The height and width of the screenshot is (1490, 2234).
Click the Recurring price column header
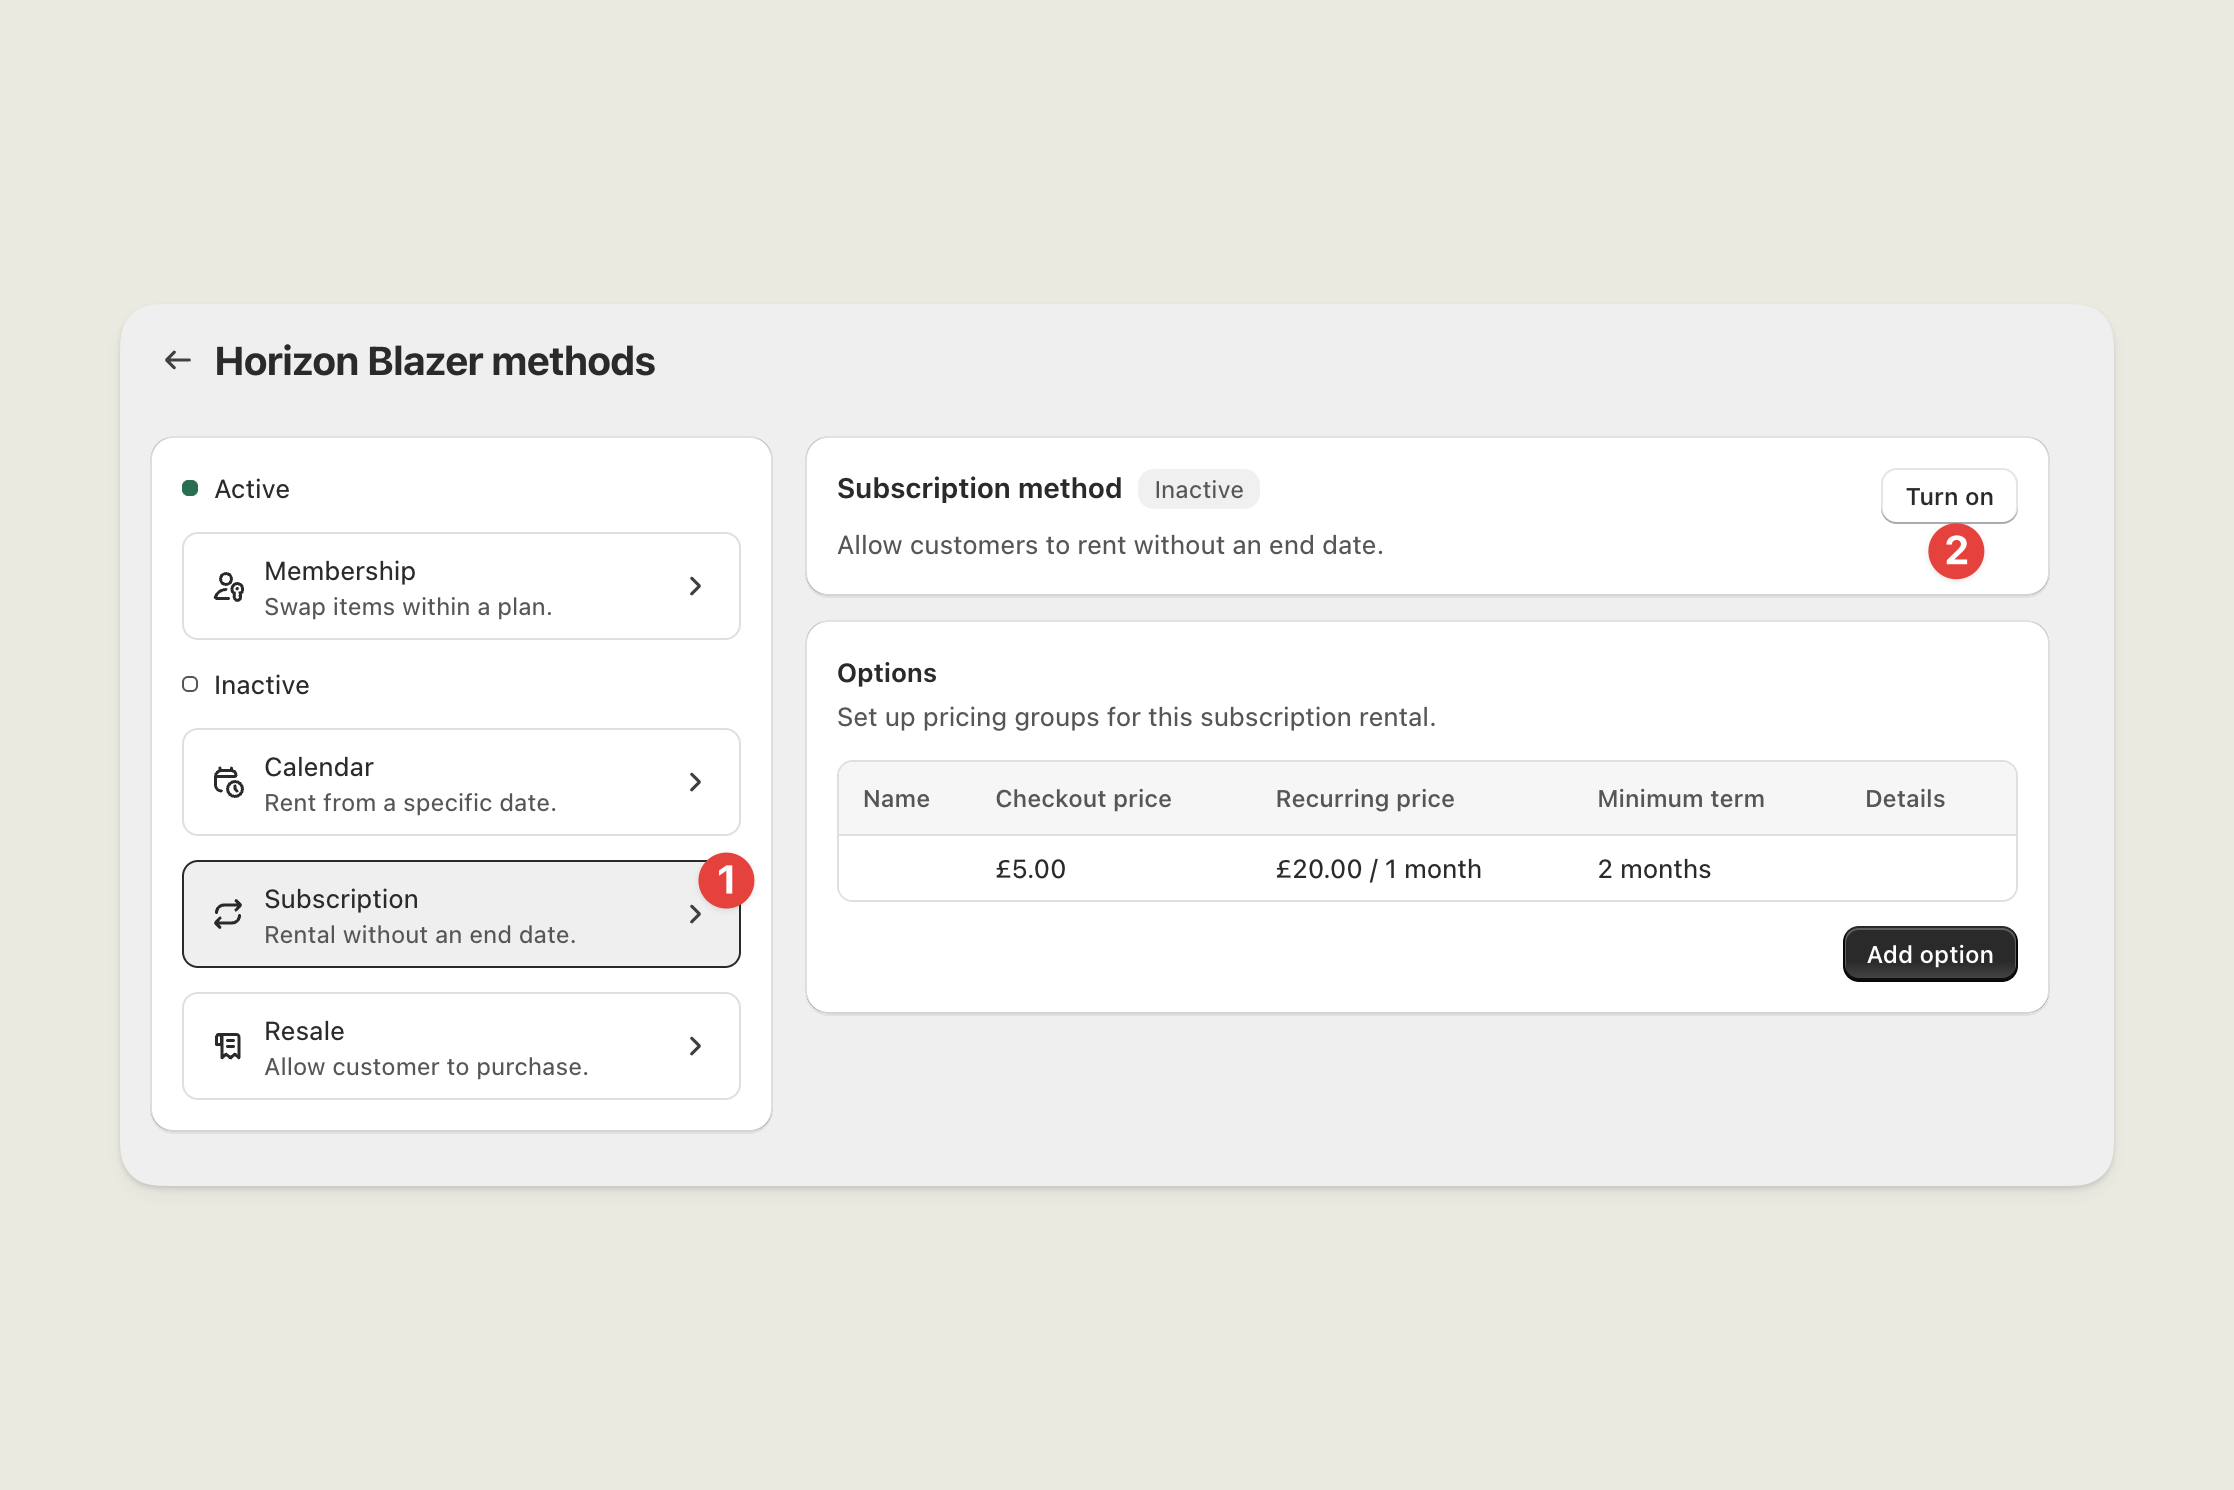point(1364,798)
